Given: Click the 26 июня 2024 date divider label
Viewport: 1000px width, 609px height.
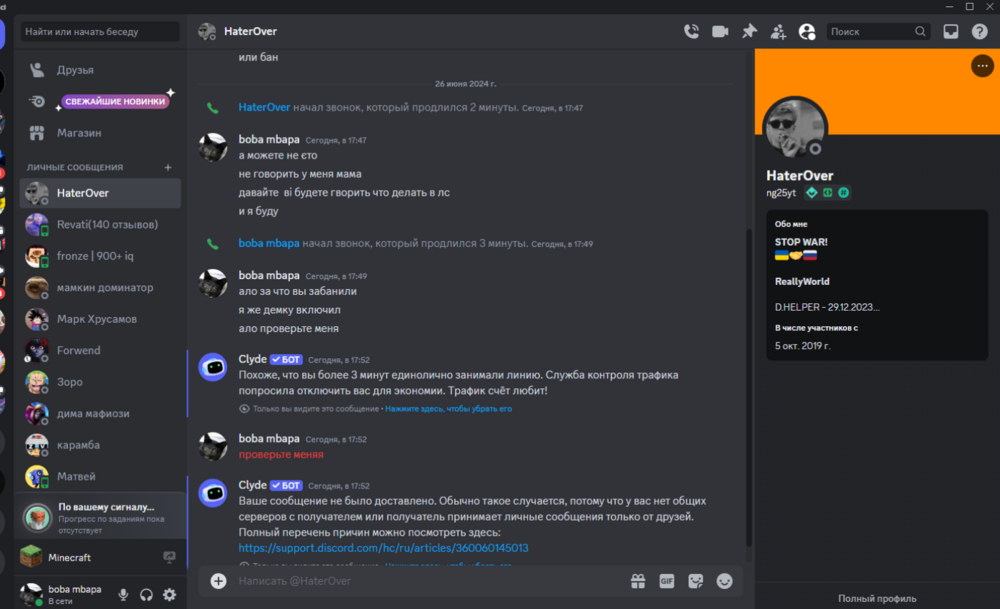Looking at the screenshot, I should pyautogui.click(x=466, y=84).
